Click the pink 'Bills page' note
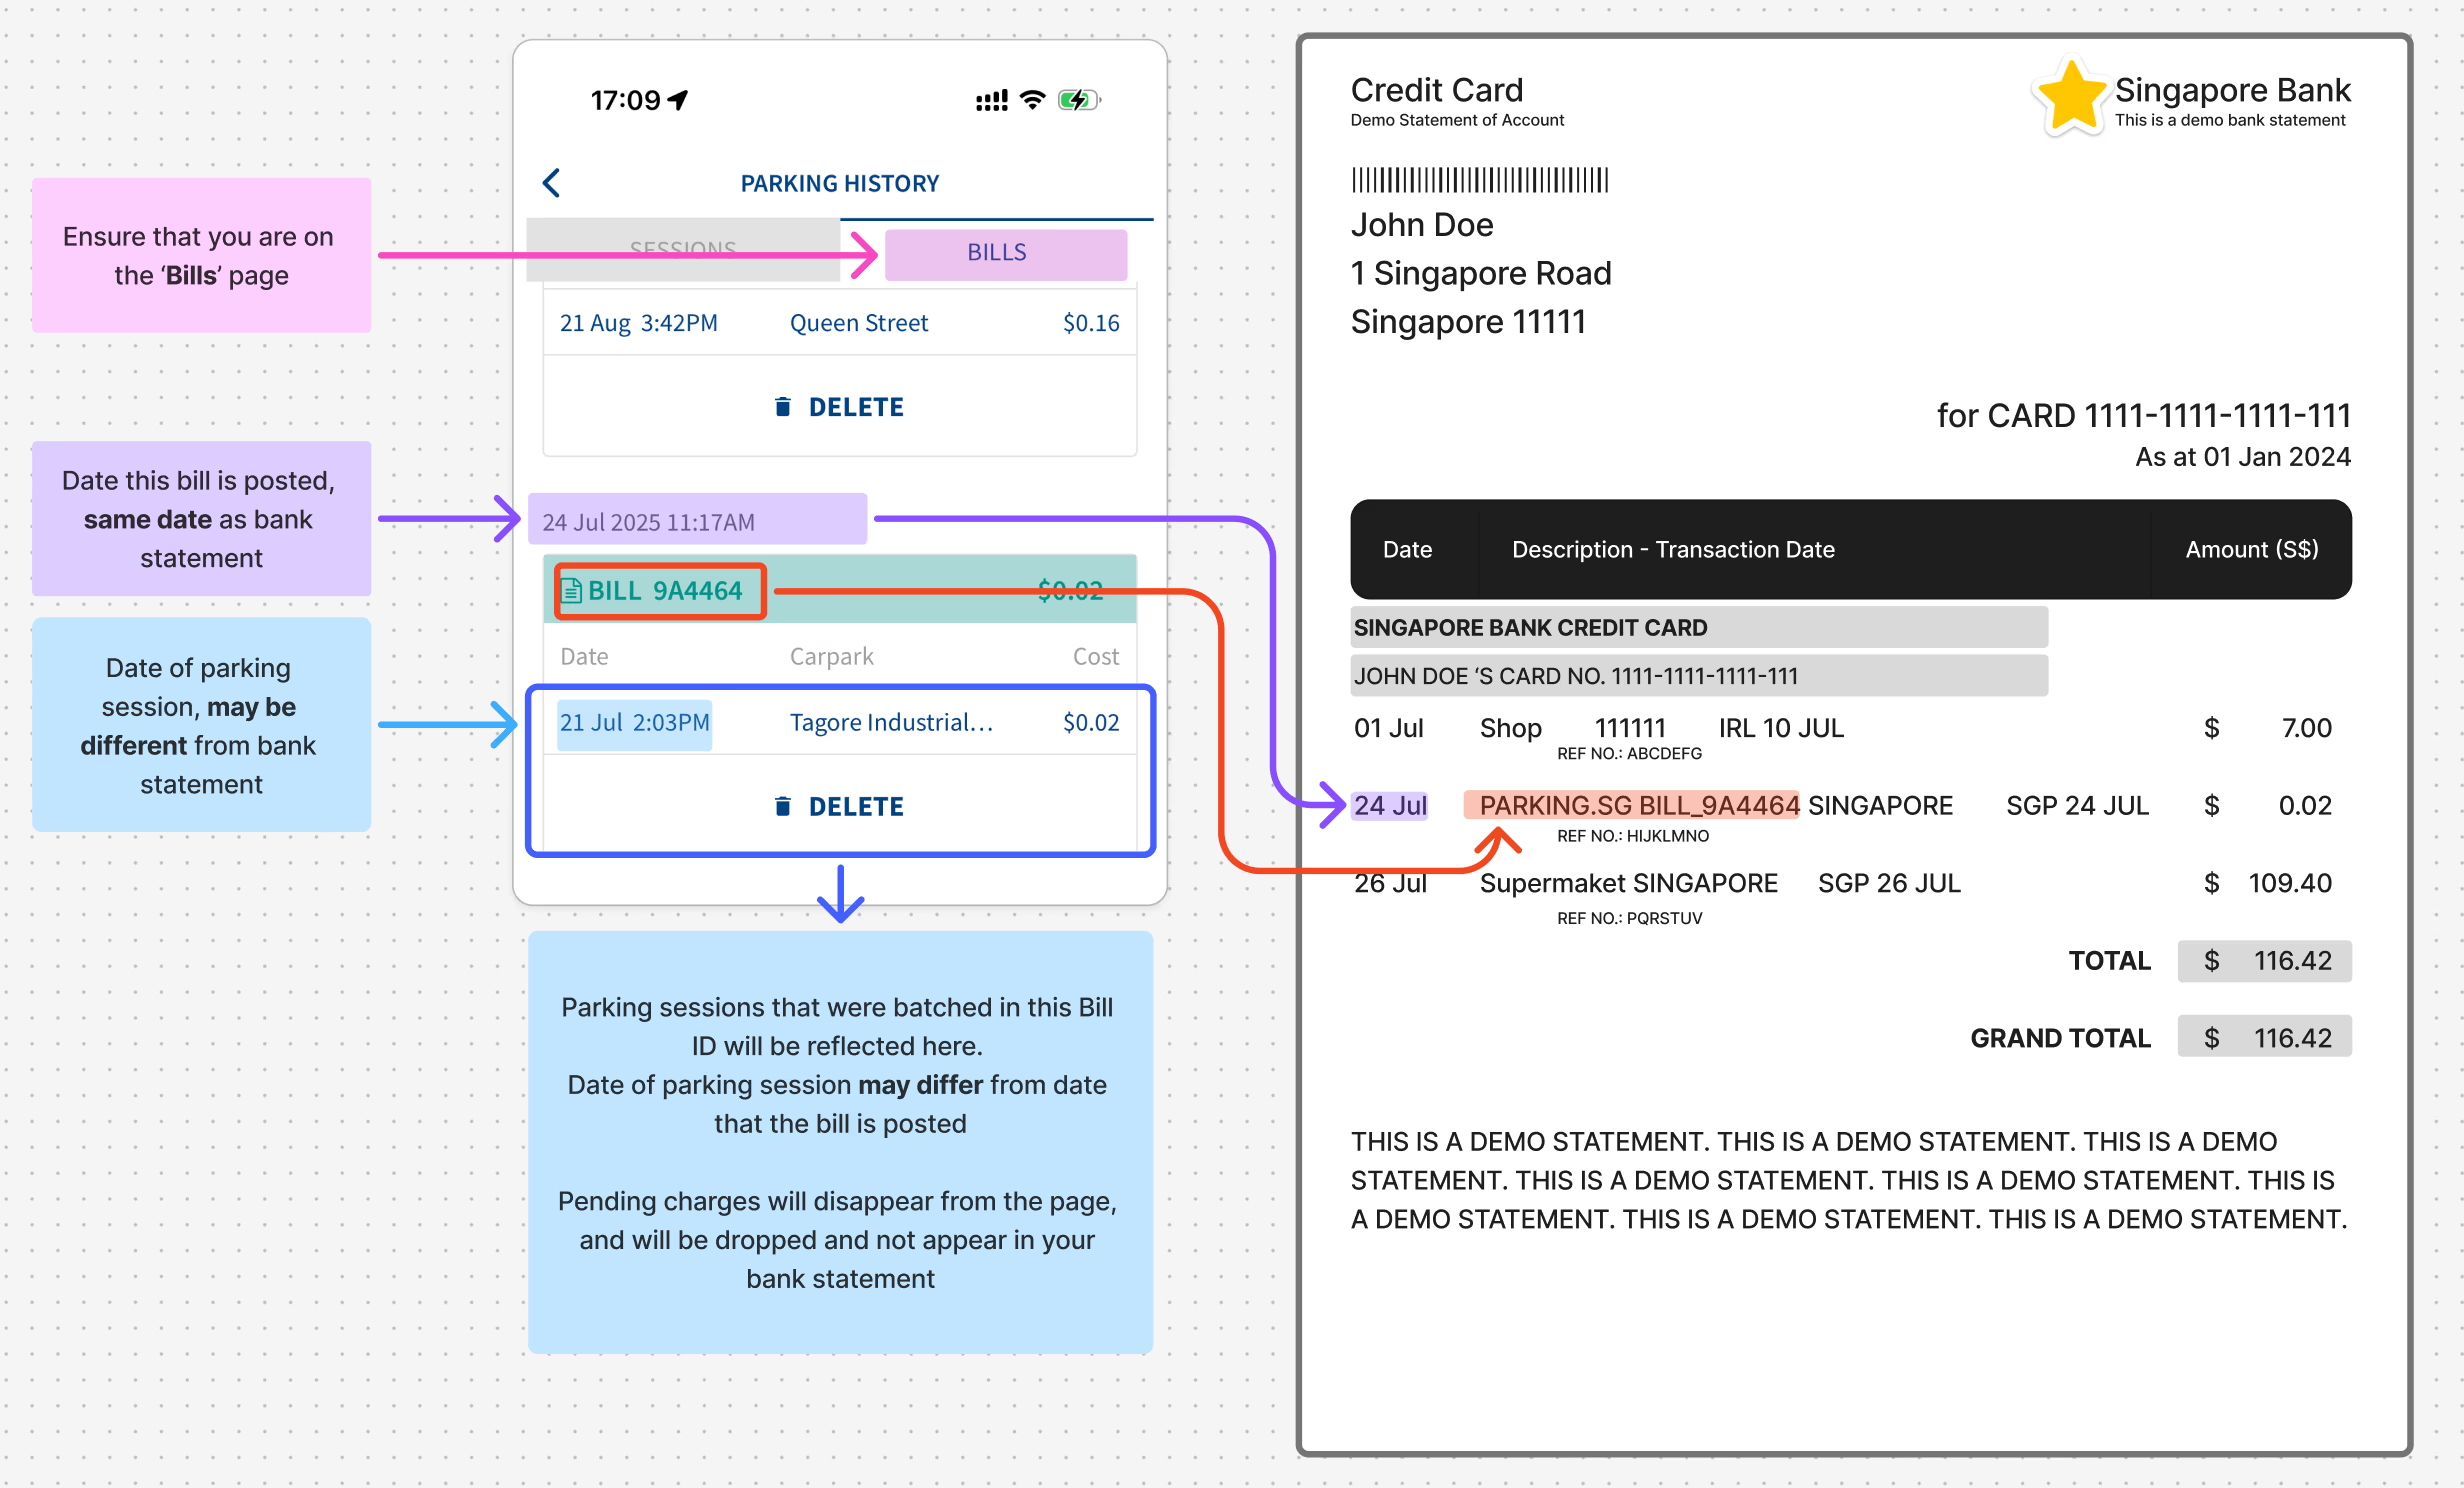The image size is (2464, 1488). 201,256
